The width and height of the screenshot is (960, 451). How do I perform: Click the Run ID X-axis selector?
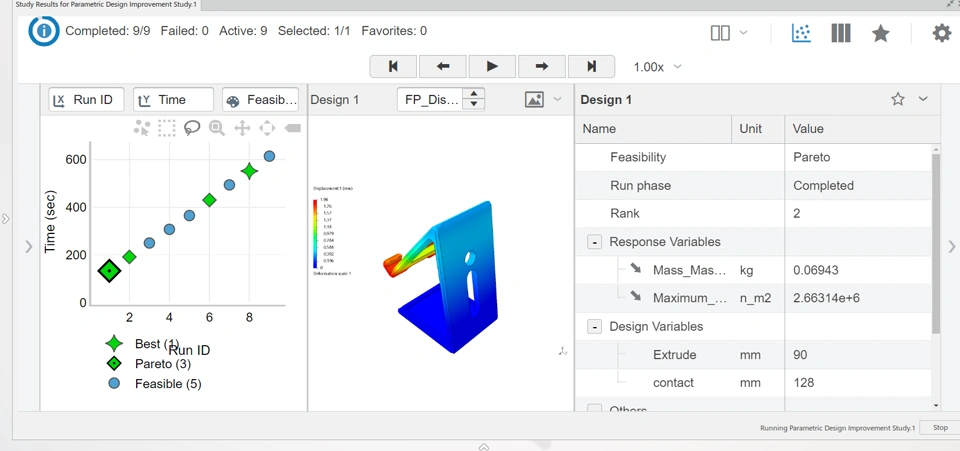87,100
